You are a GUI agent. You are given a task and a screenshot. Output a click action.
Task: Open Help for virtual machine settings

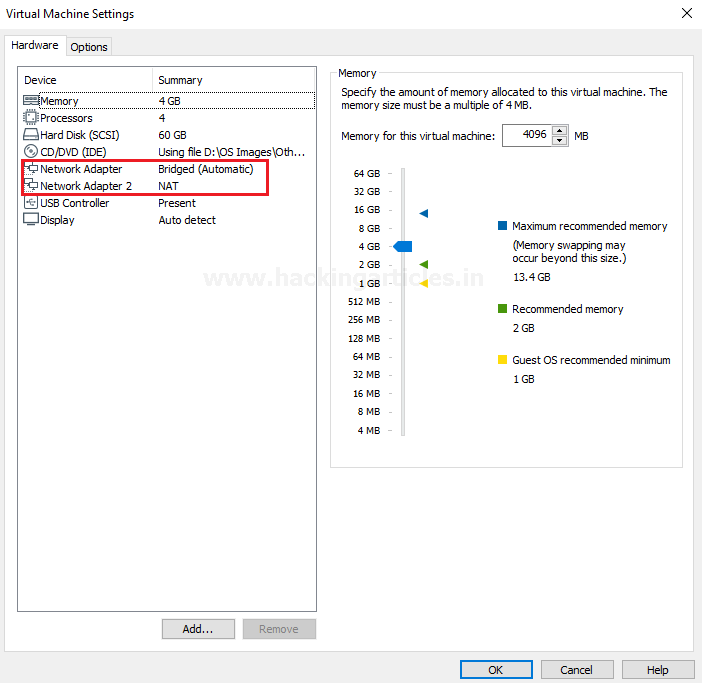click(657, 670)
